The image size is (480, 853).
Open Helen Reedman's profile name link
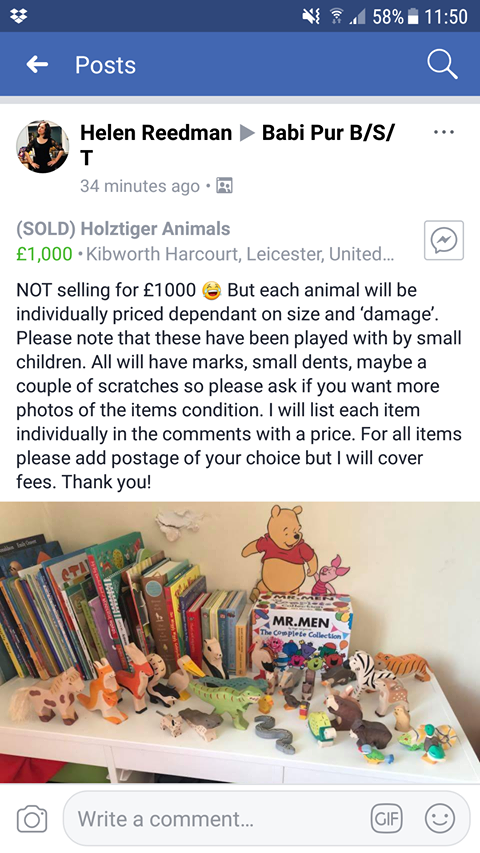[x=156, y=133]
